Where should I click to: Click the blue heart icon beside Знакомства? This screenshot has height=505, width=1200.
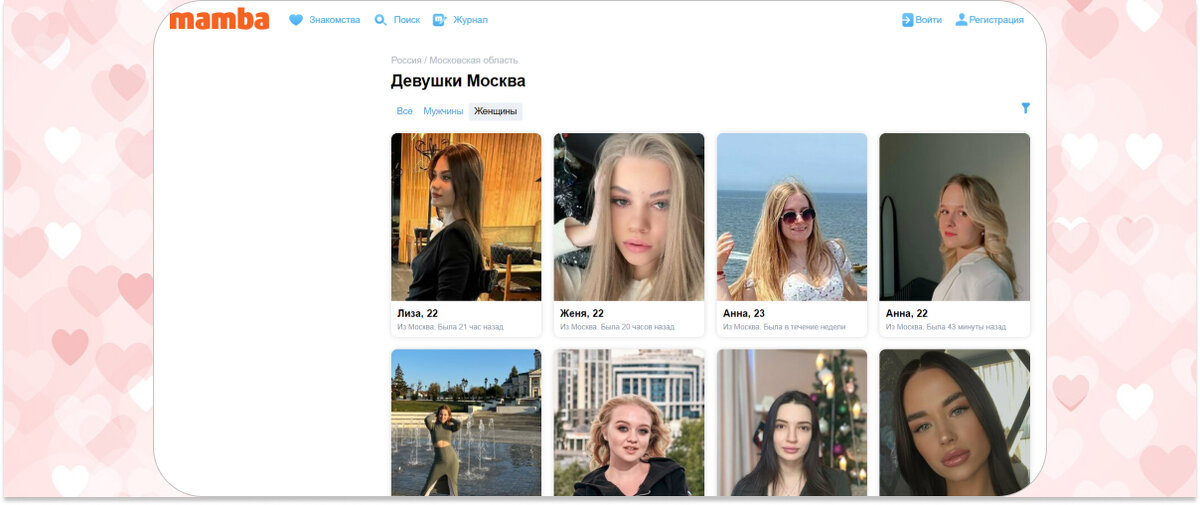coord(296,20)
